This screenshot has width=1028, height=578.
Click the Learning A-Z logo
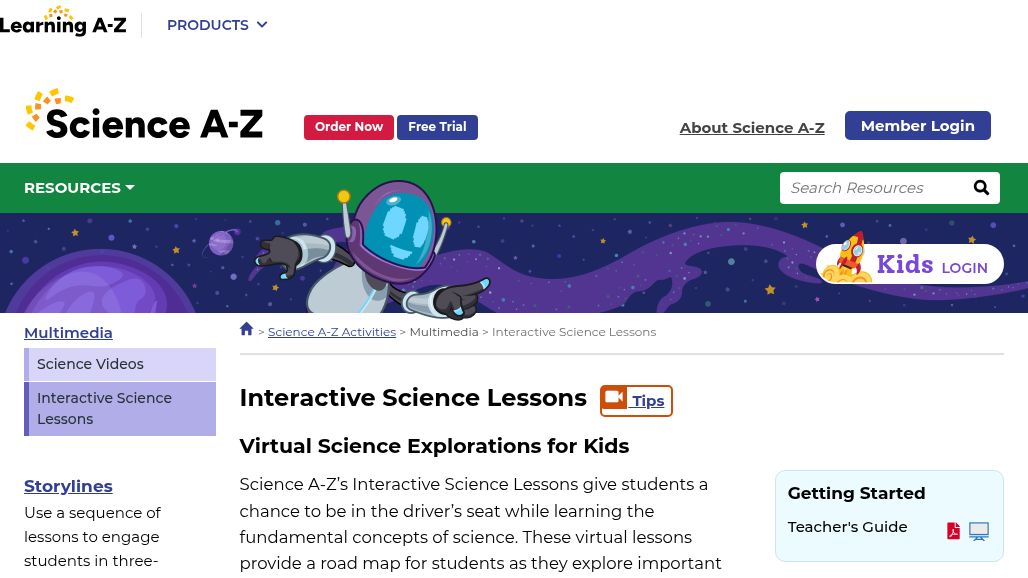coord(63,22)
